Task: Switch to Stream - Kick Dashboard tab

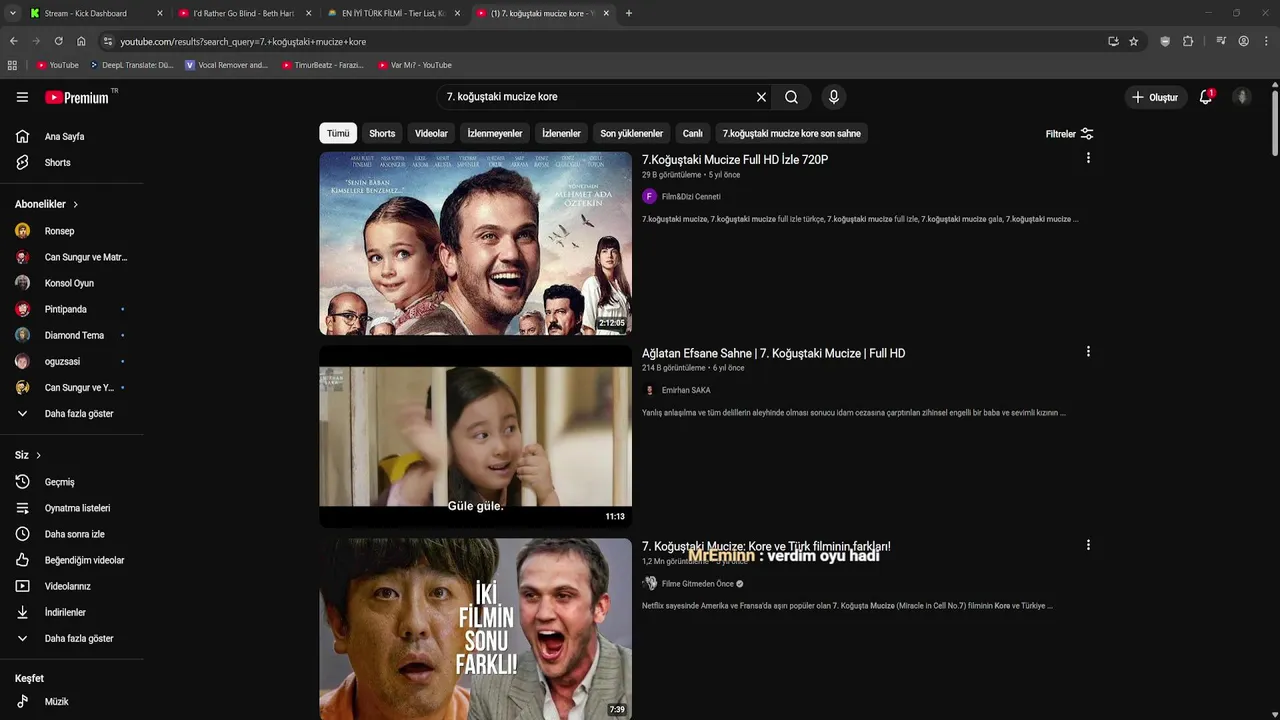Action: point(94,13)
